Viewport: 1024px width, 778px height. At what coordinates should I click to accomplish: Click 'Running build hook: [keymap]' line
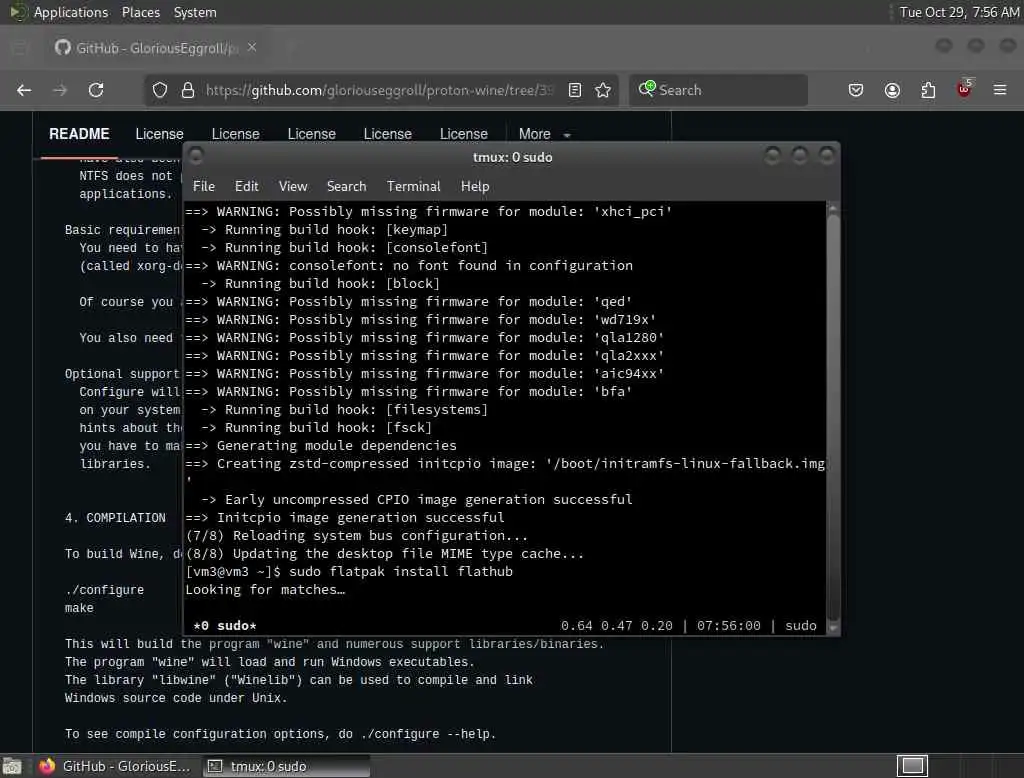[324, 230]
